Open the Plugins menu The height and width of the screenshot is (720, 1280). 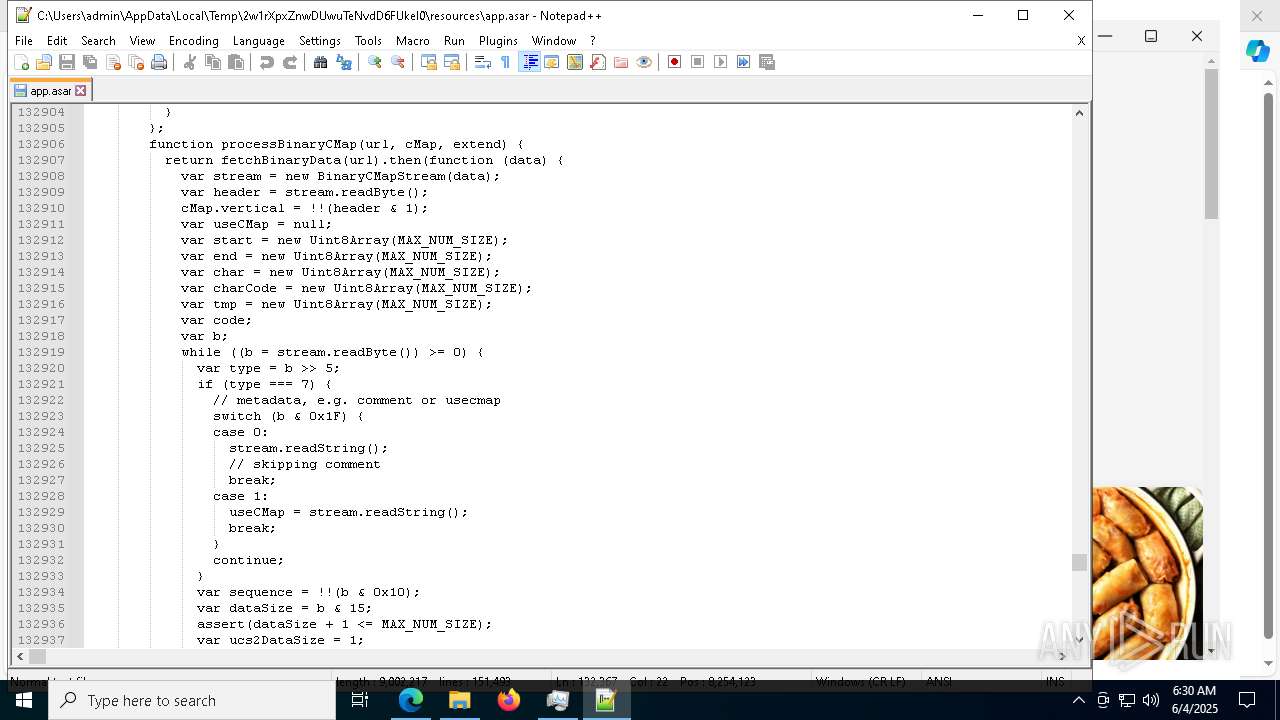498,41
